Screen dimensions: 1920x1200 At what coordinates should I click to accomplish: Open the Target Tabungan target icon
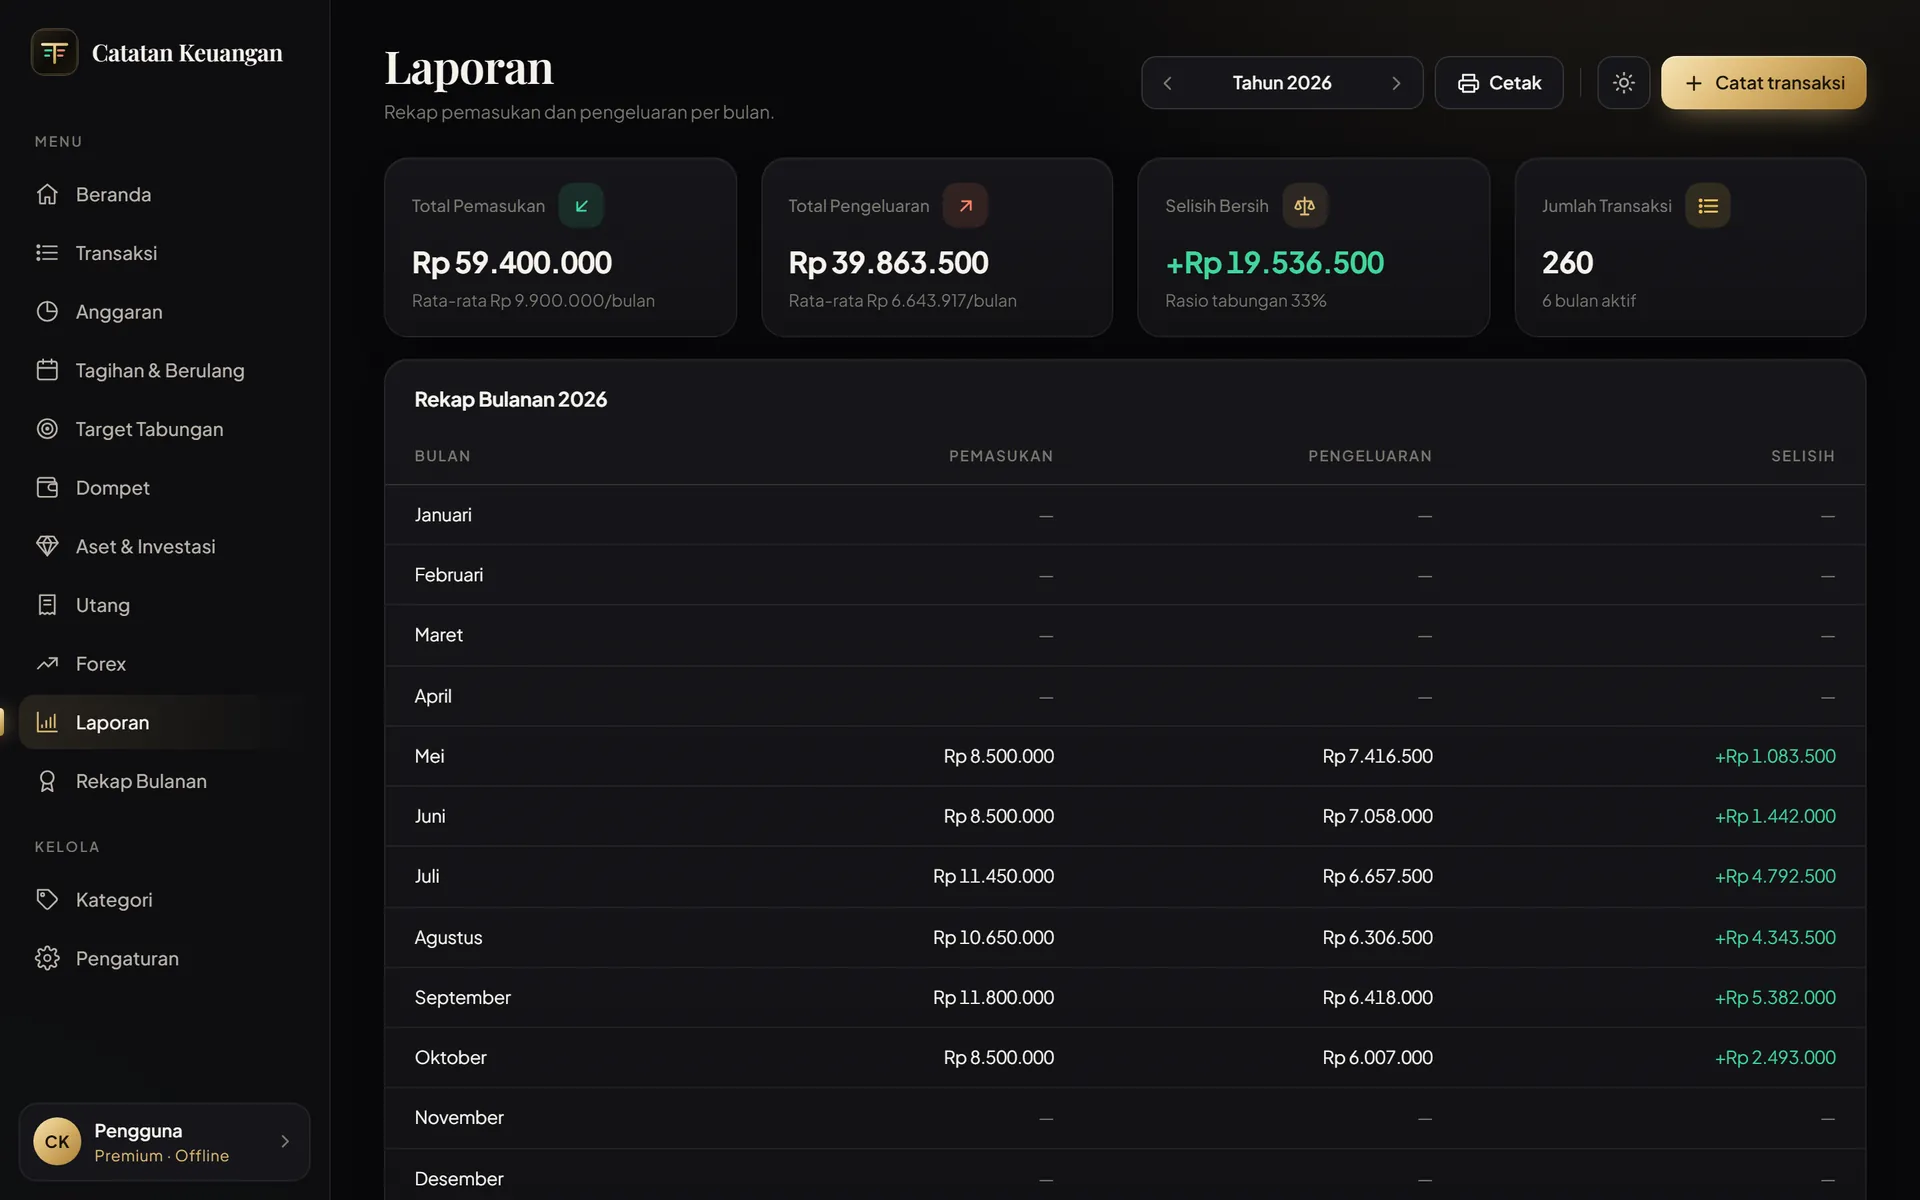click(x=47, y=429)
